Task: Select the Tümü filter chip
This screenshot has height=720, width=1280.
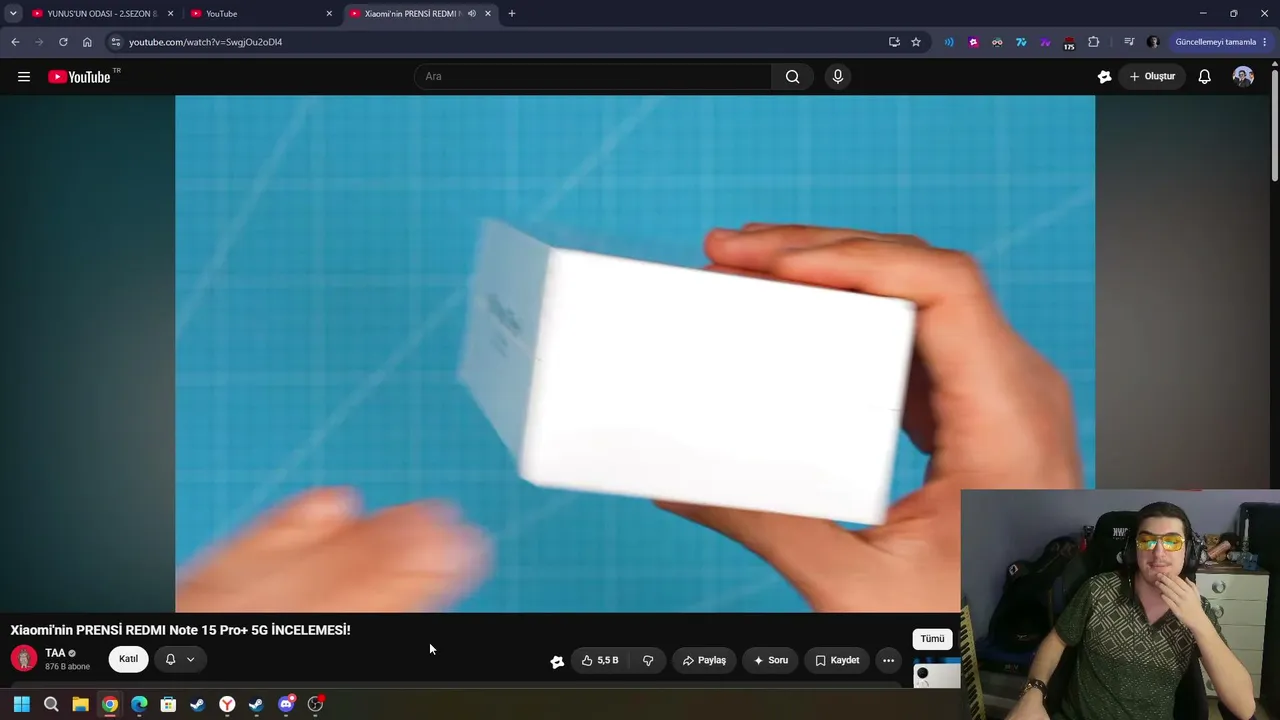Action: (x=932, y=639)
